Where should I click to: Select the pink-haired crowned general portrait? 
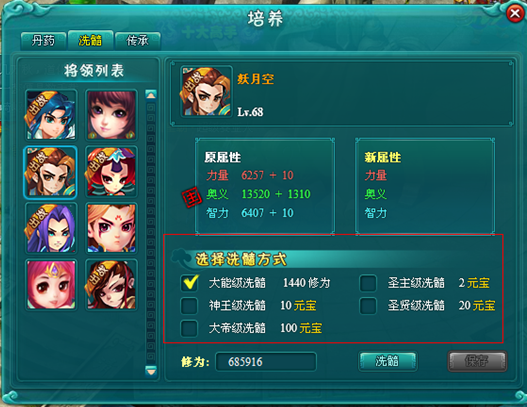pos(51,285)
